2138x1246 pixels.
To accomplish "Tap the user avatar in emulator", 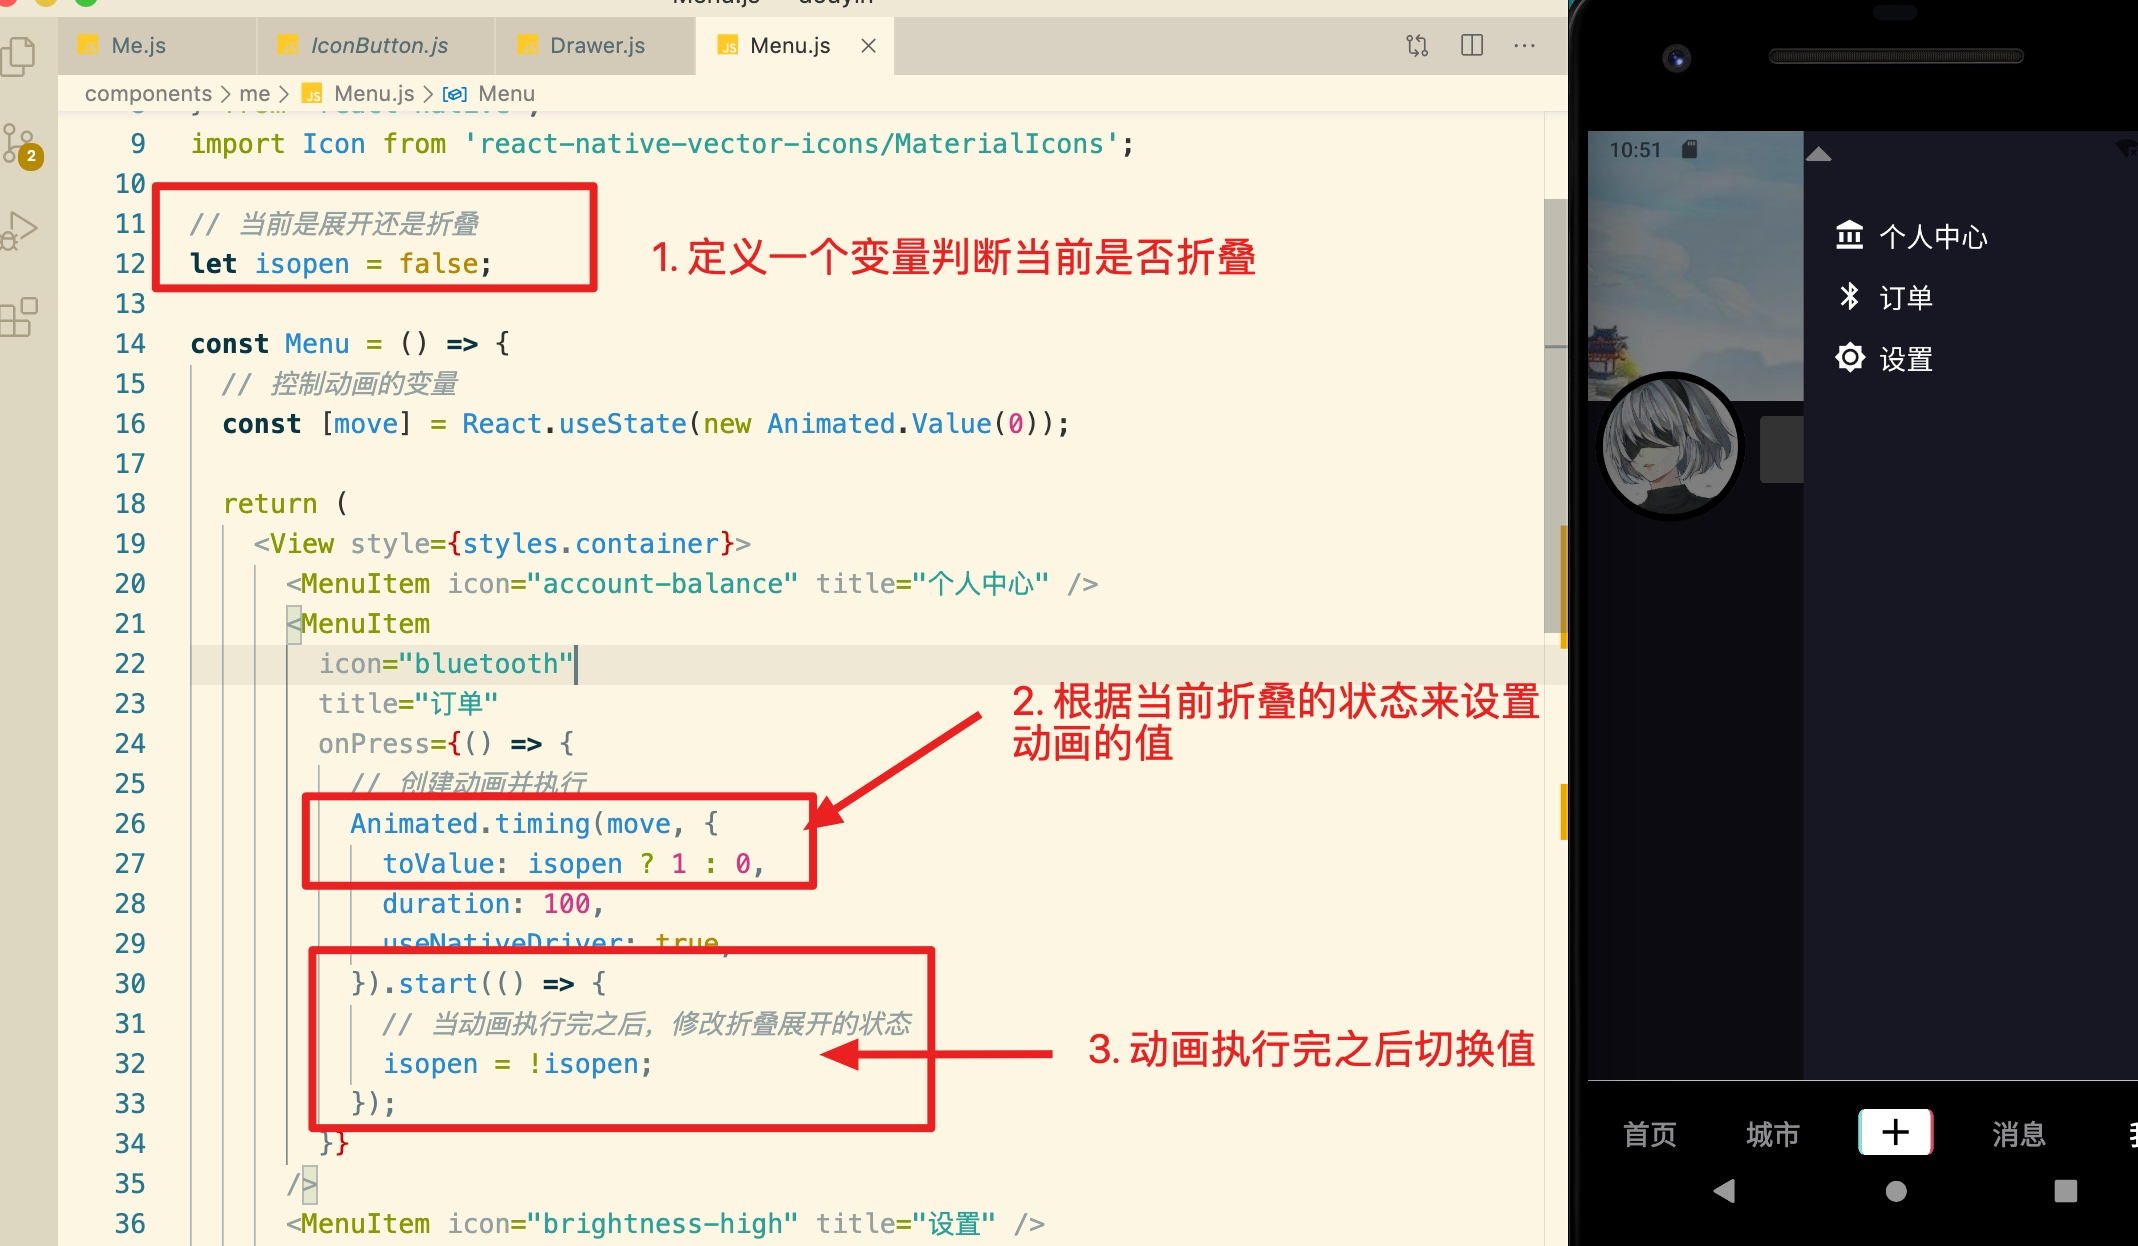I will pos(1670,446).
